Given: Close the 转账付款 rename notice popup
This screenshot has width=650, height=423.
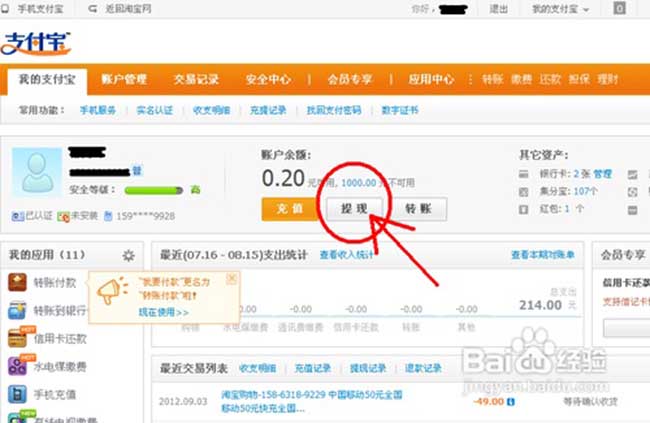Looking at the screenshot, I should (x=232, y=279).
